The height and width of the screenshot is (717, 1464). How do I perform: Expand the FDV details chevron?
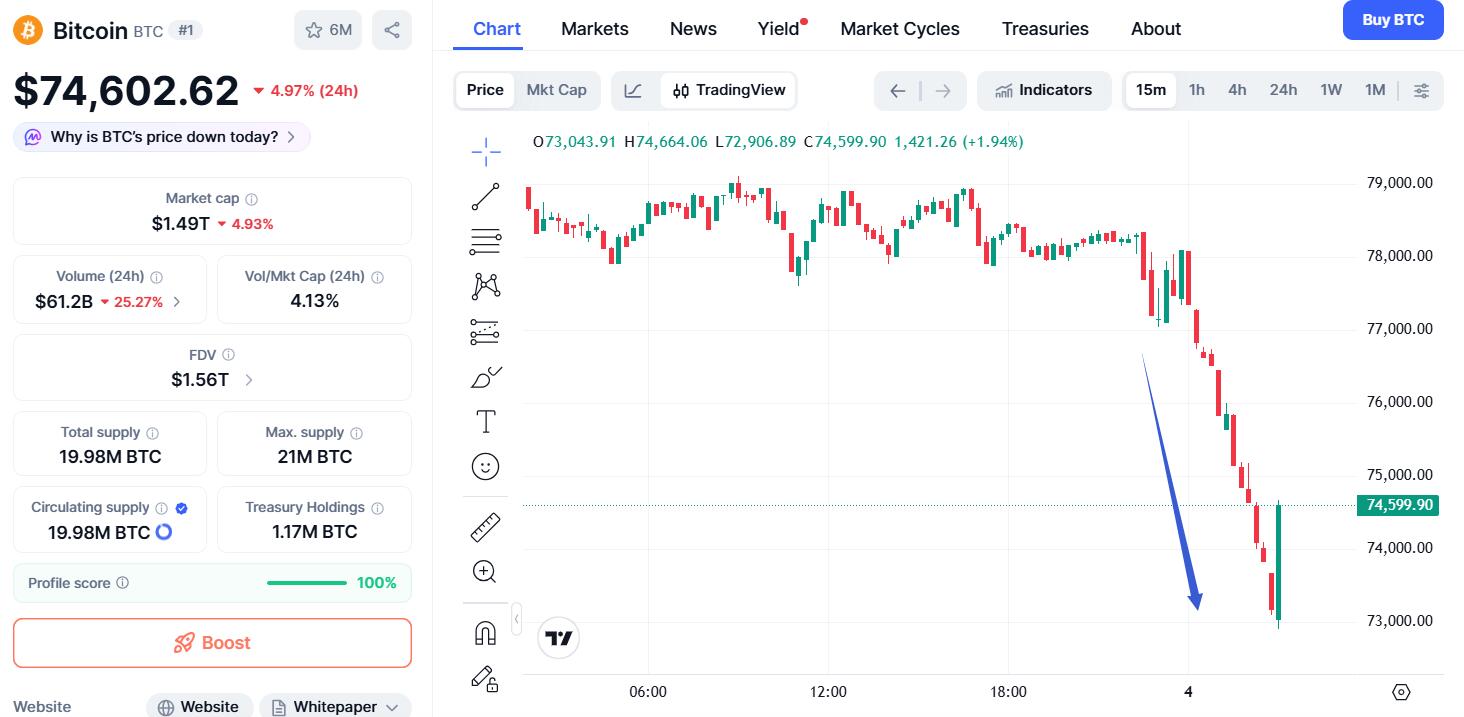(249, 380)
